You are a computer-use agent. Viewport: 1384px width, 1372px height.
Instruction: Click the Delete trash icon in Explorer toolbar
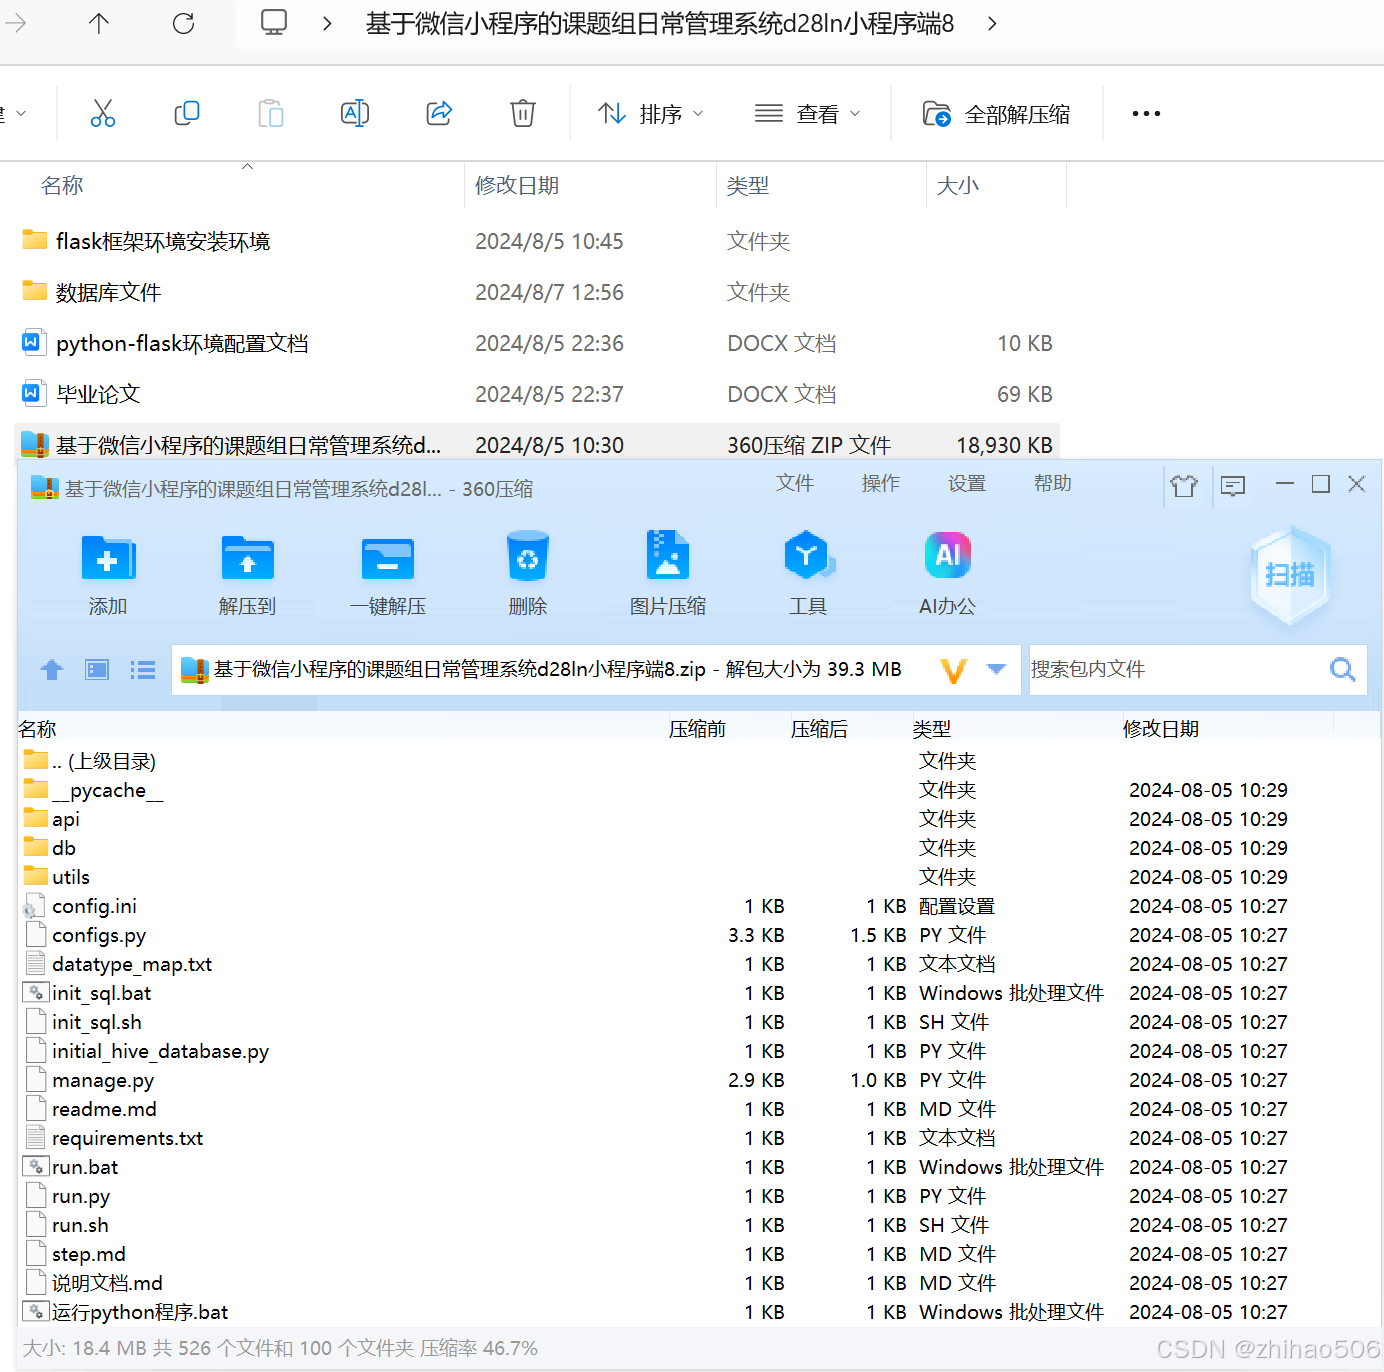[523, 113]
